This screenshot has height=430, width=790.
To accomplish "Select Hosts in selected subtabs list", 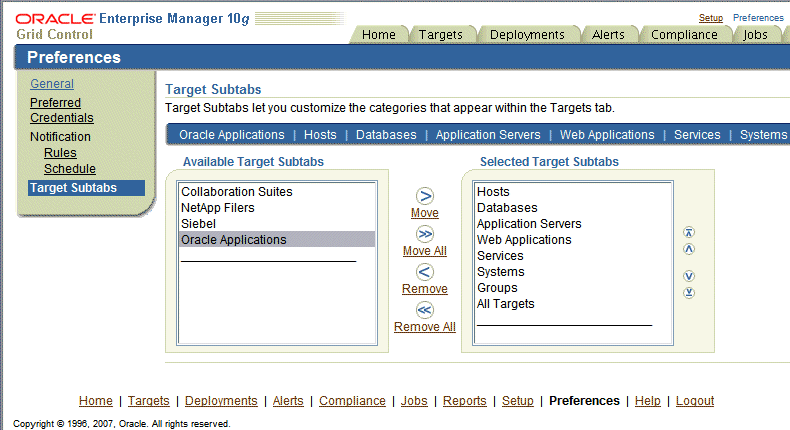I will pyautogui.click(x=573, y=192).
